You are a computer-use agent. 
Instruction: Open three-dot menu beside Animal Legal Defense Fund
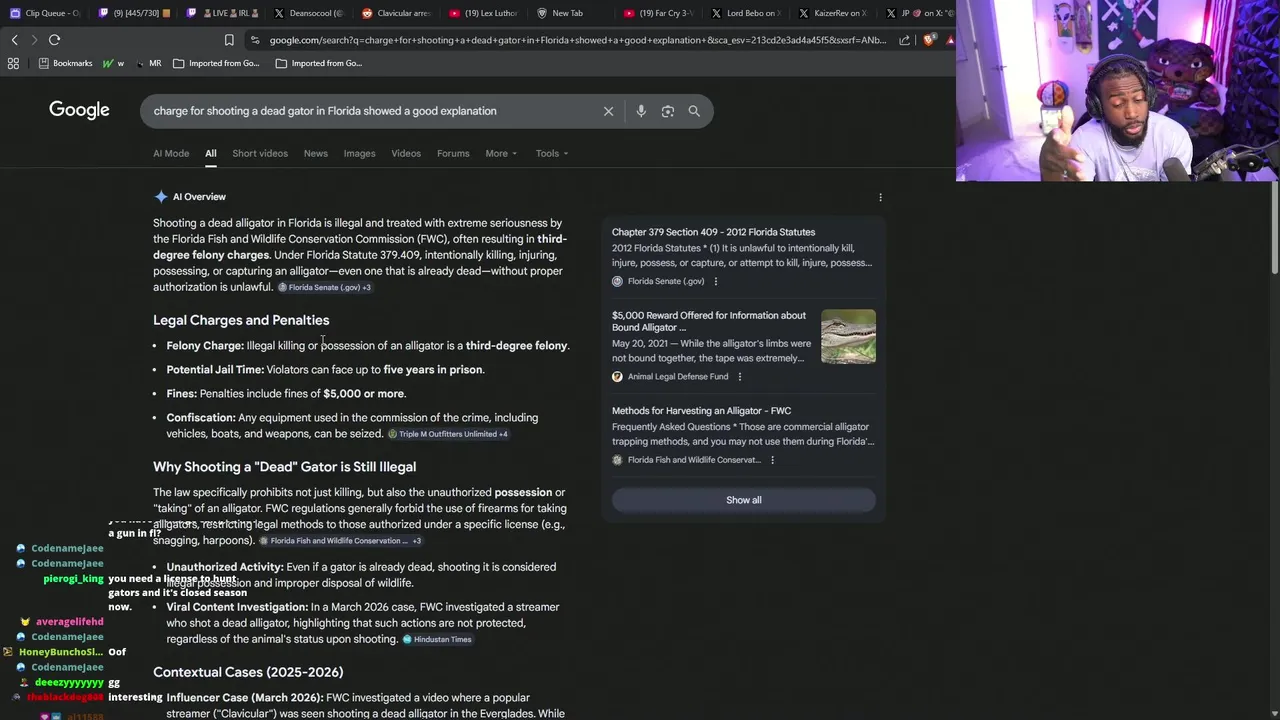[740, 377]
